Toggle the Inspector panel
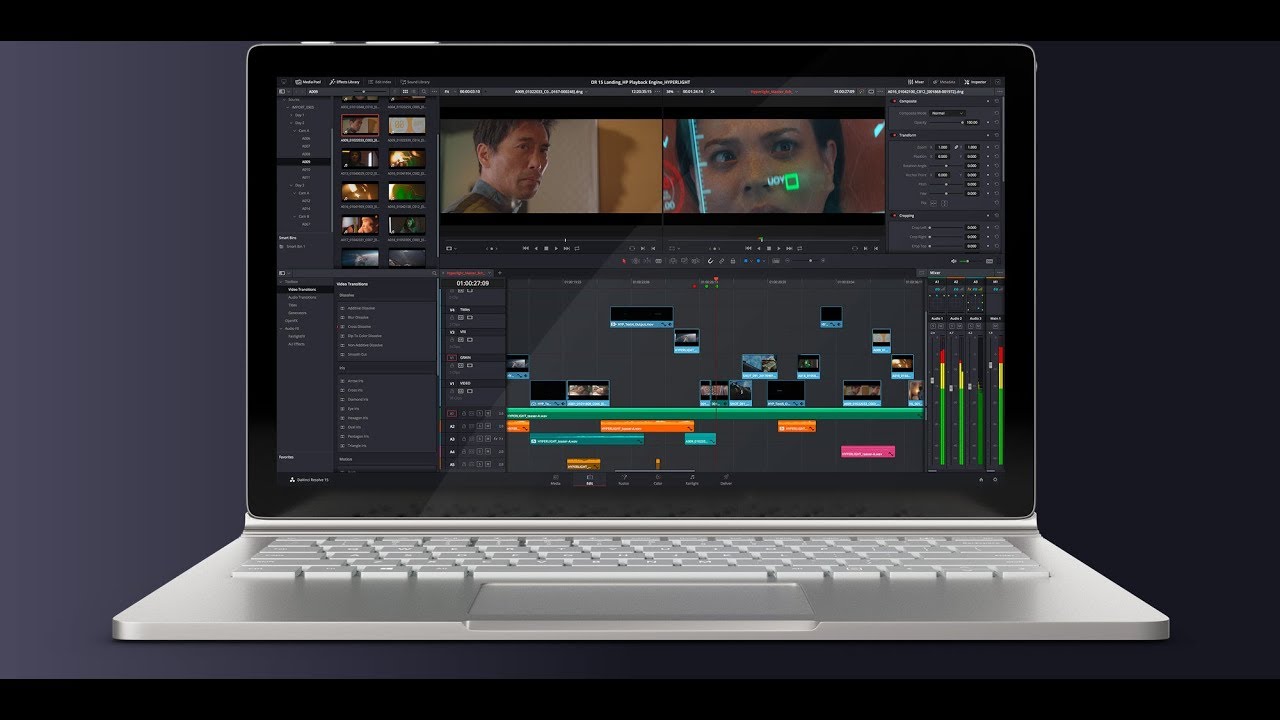This screenshot has height=720, width=1280. tap(976, 82)
